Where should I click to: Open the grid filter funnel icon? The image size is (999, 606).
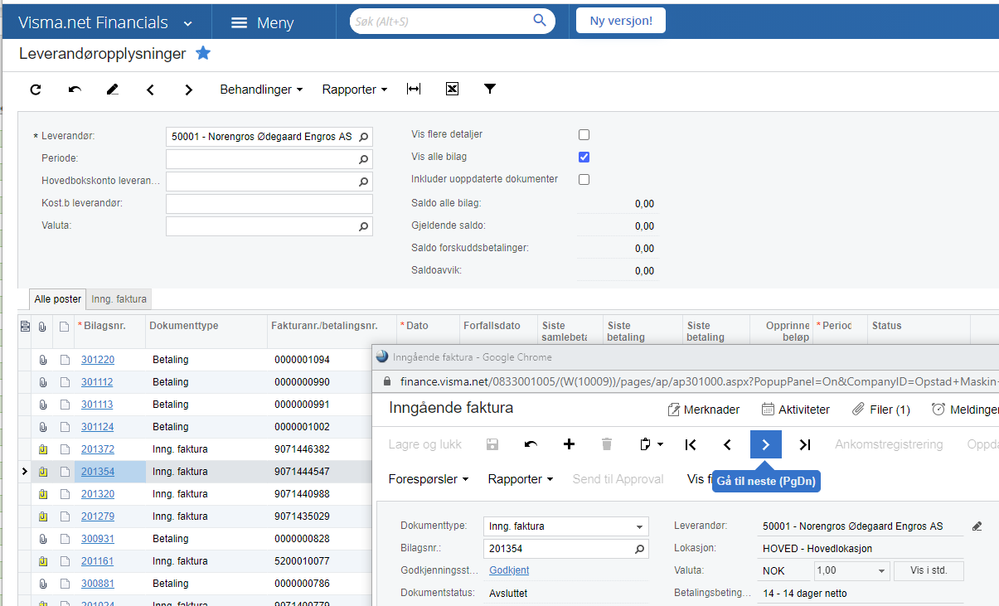point(489,89)
